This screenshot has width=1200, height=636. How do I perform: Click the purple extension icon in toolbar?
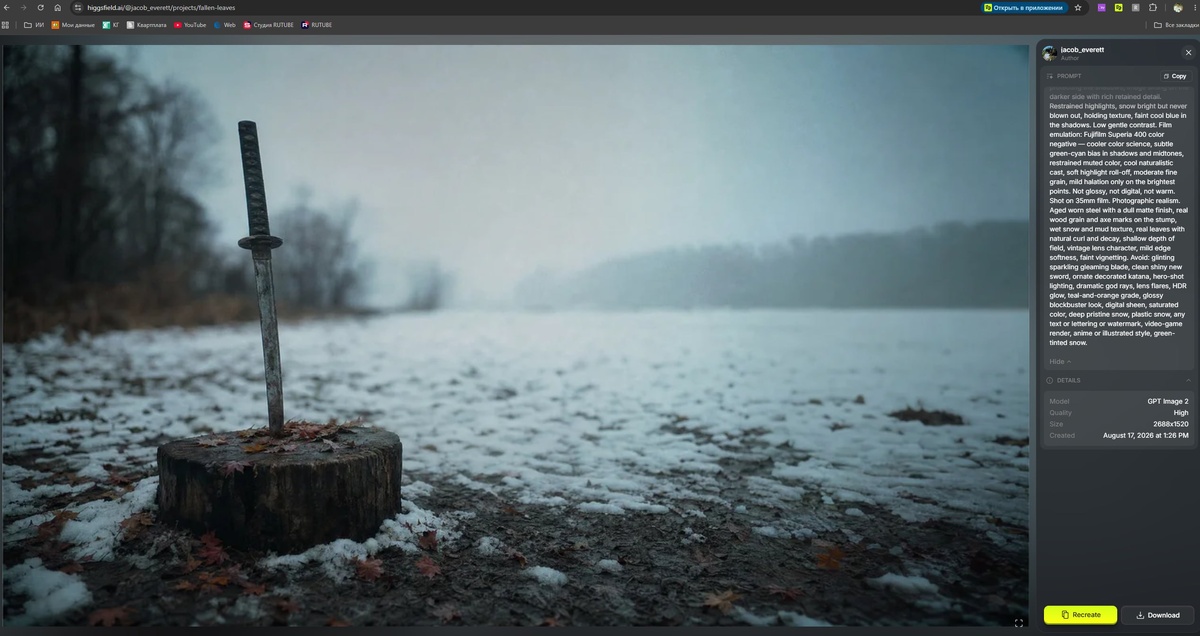(x=1102, y=7)
